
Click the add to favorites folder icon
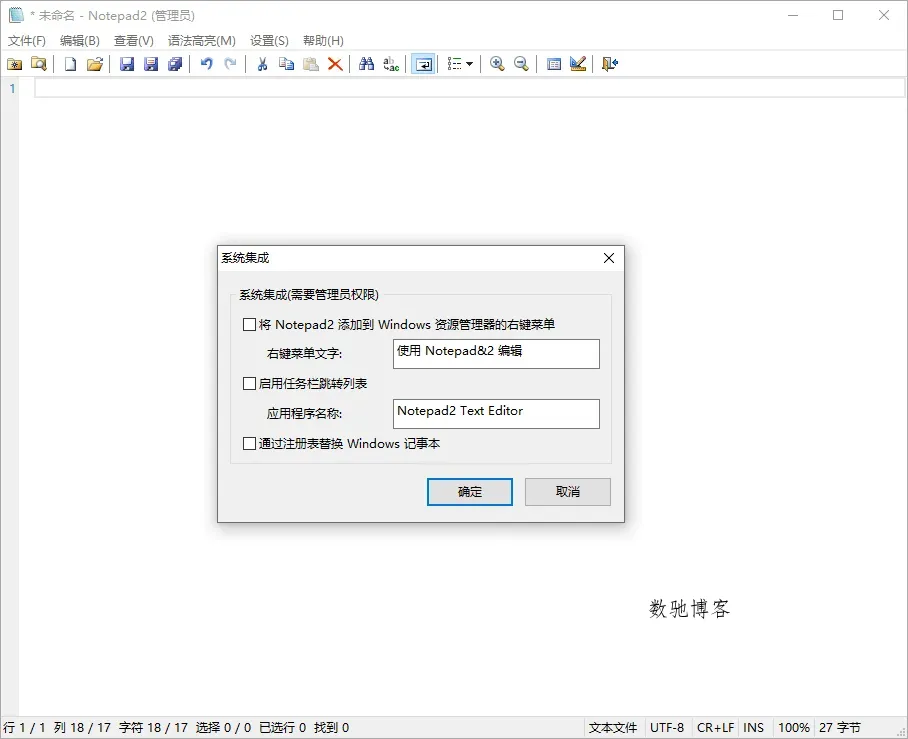click(14, 64)
